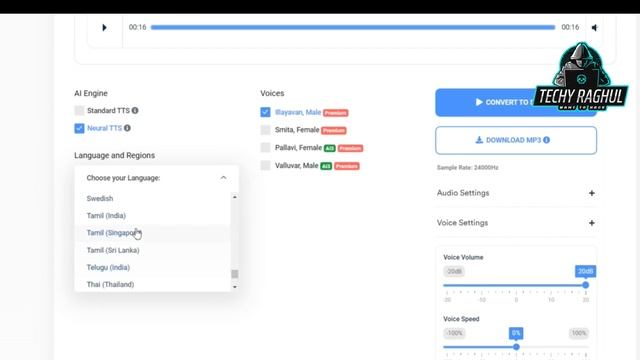Click the 100% speed maximum label

579,333
